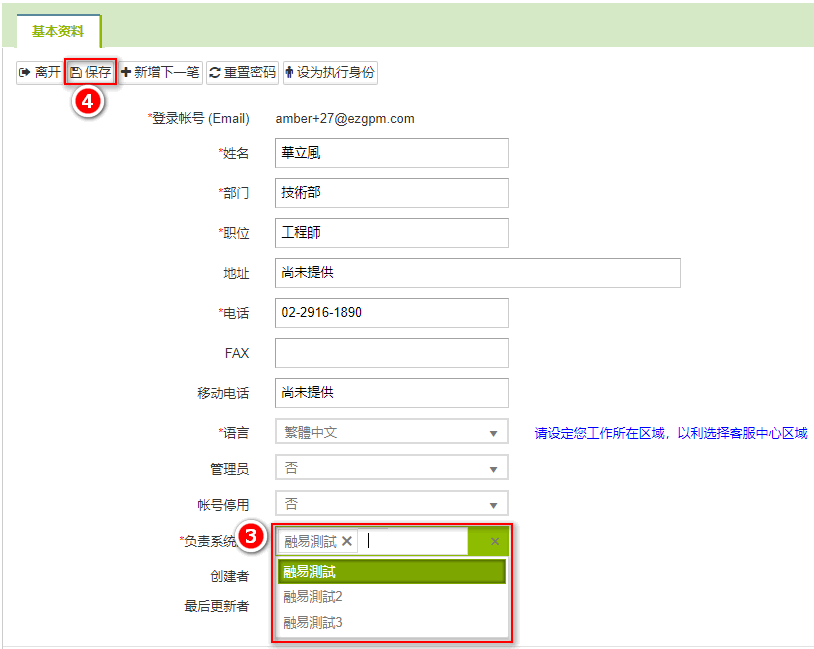The height and width of the screenshot is (649, 814).
Task: Click 新增下一笔 to add next record
Action: click(160, 73)
